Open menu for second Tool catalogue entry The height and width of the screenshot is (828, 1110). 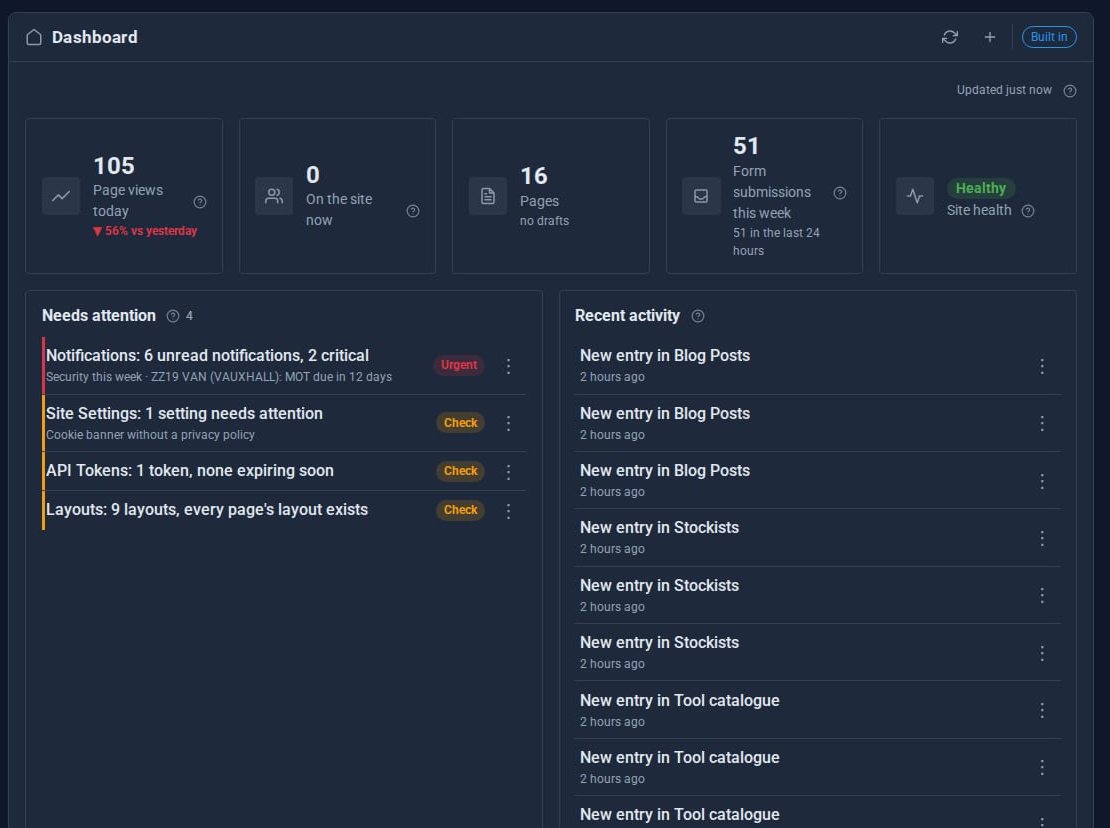[1041, 767]
